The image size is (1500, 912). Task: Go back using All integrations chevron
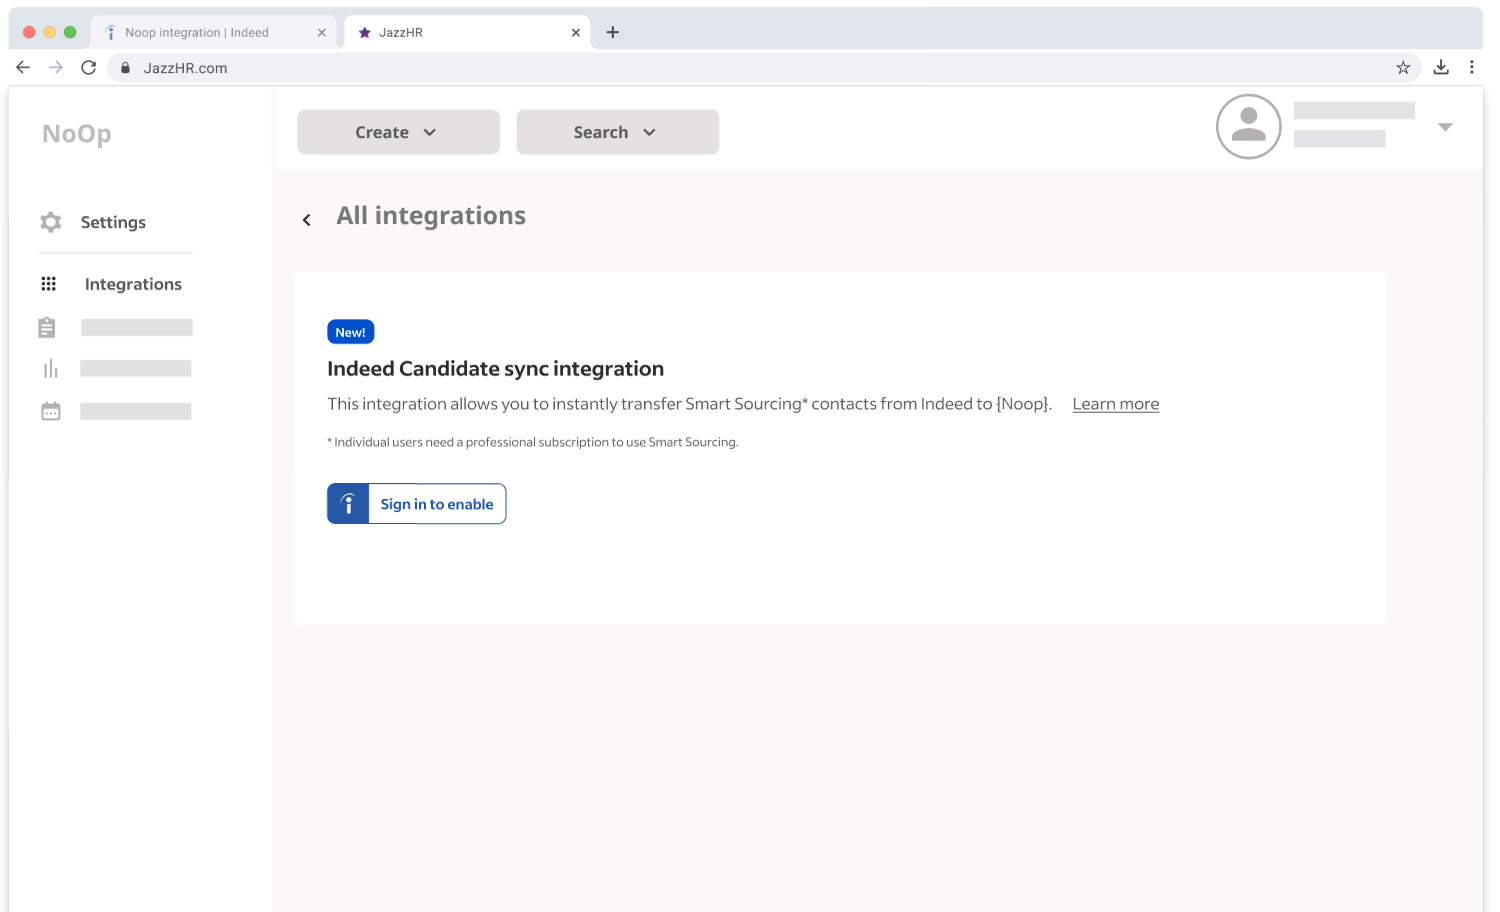pos(307,220)
